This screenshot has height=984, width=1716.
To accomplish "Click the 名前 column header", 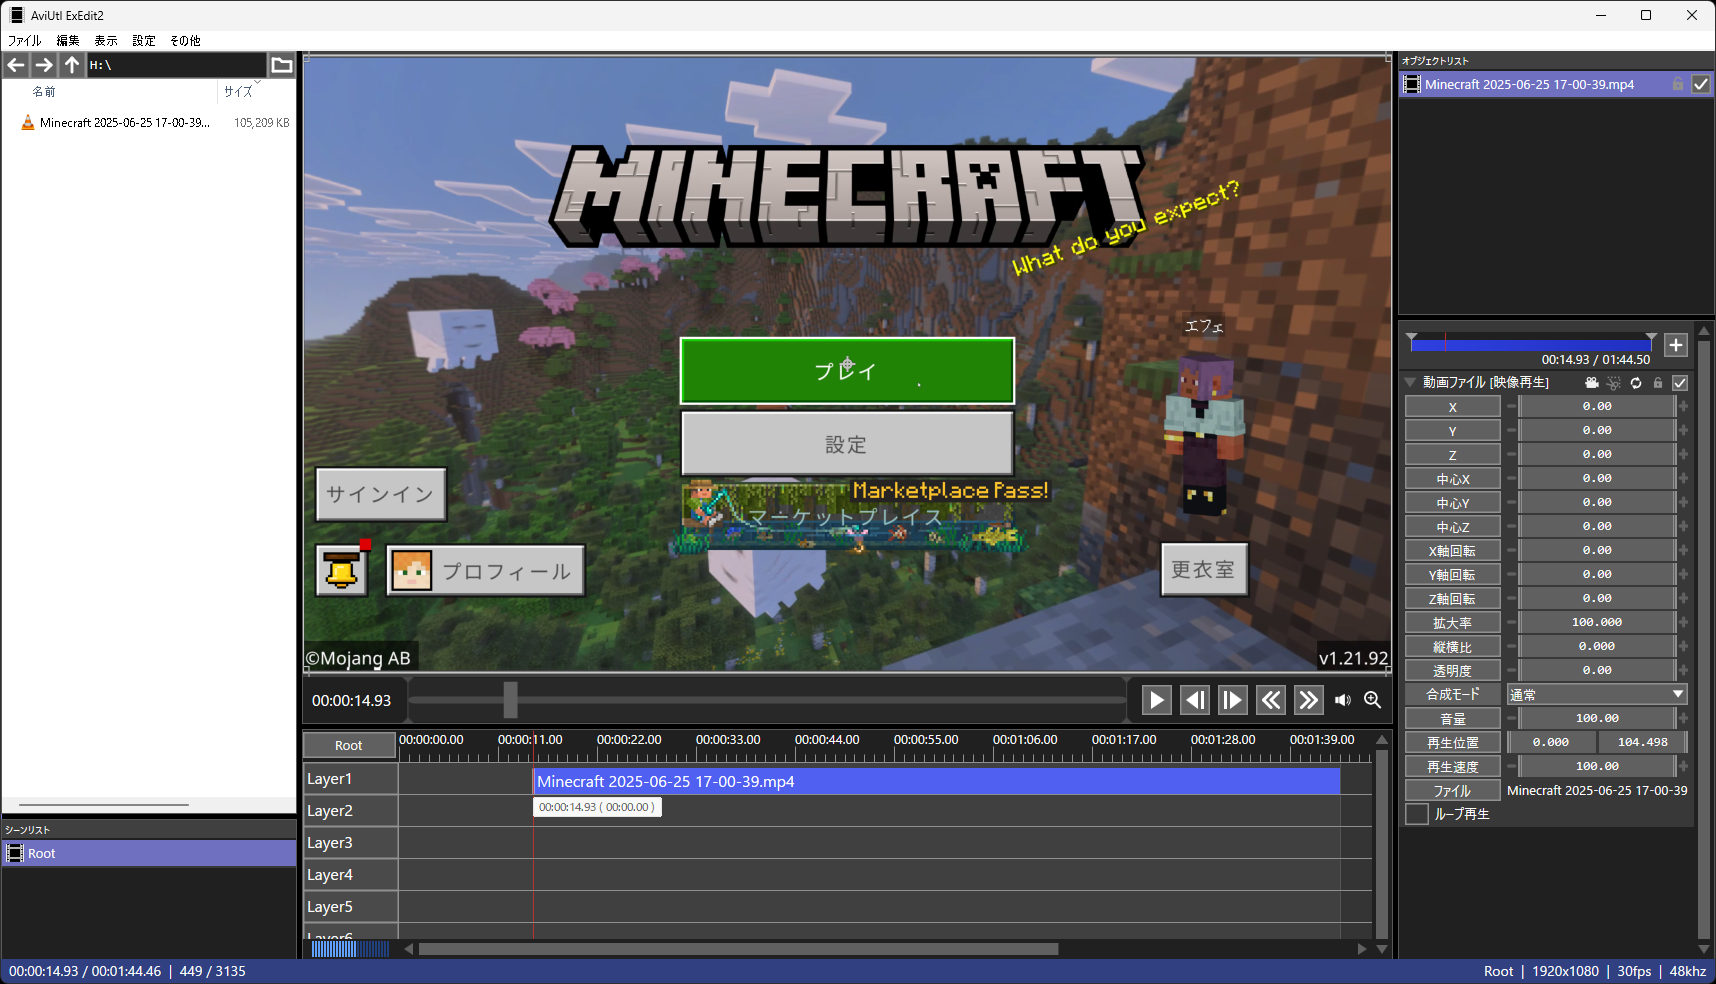I will tap(44, 91).
